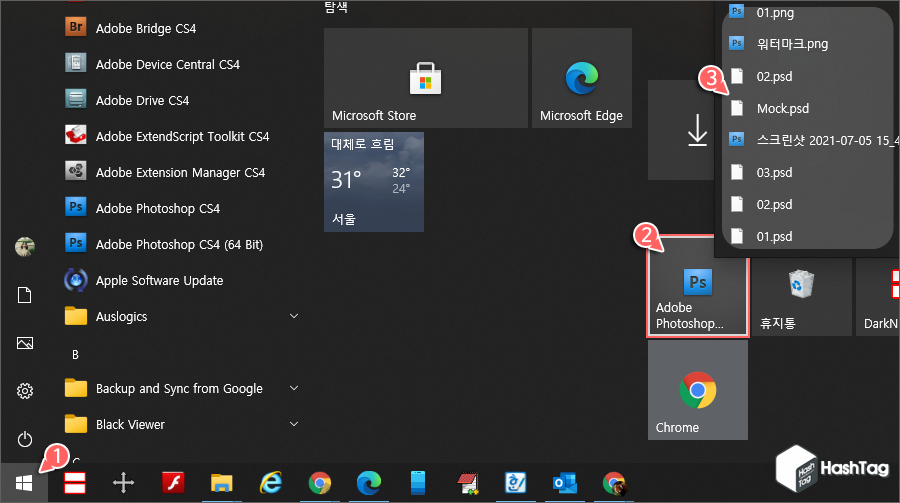Open Google Chrome next to Internet Explorer

click(x=320, y=483)
